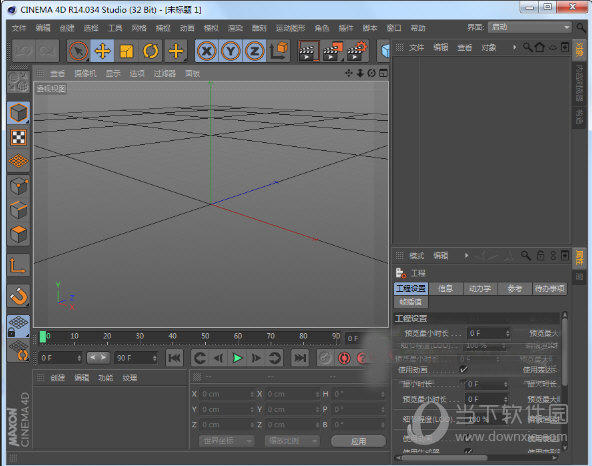Open 缩放比例 dropdown in coordinates
Viewport: 592px width, 466px height.
tap(292, 441)
